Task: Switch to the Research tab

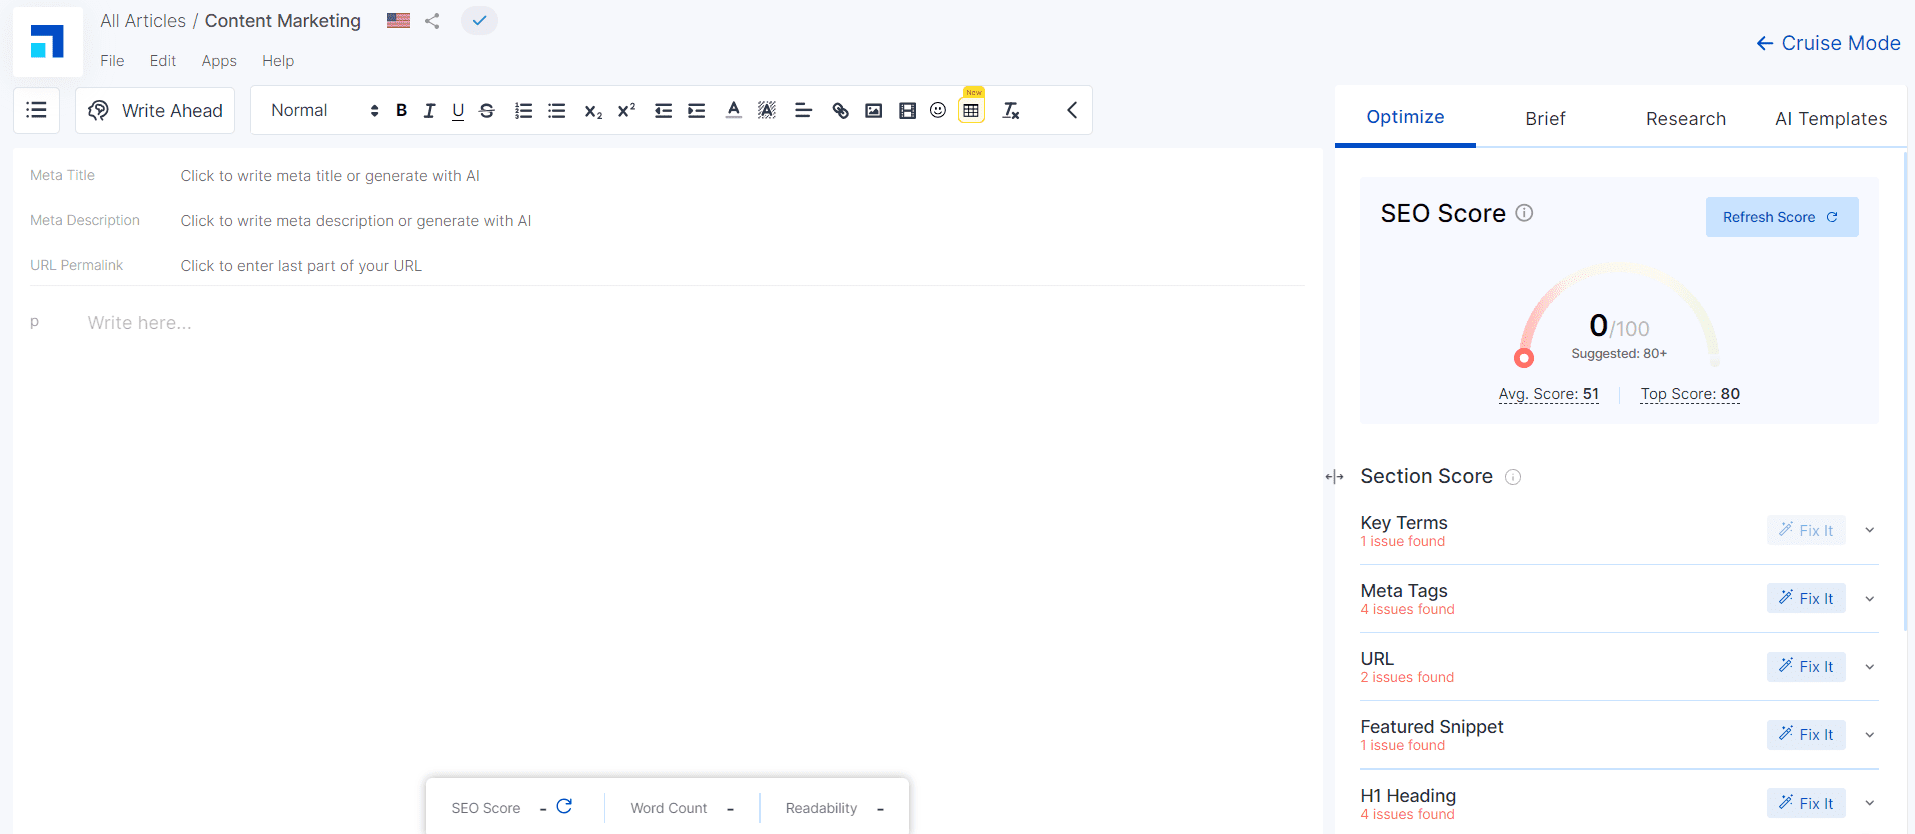Action: (x=1686, y=118)
